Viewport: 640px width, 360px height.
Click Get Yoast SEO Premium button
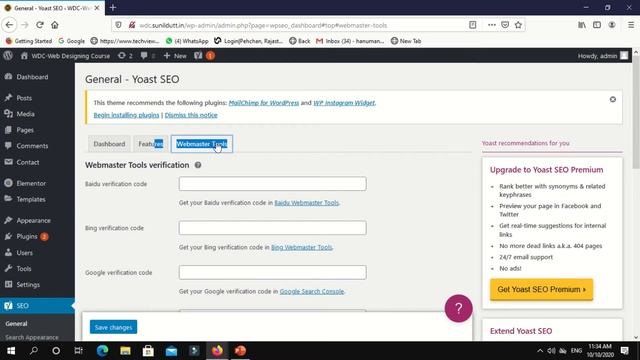tap(542, 289)
